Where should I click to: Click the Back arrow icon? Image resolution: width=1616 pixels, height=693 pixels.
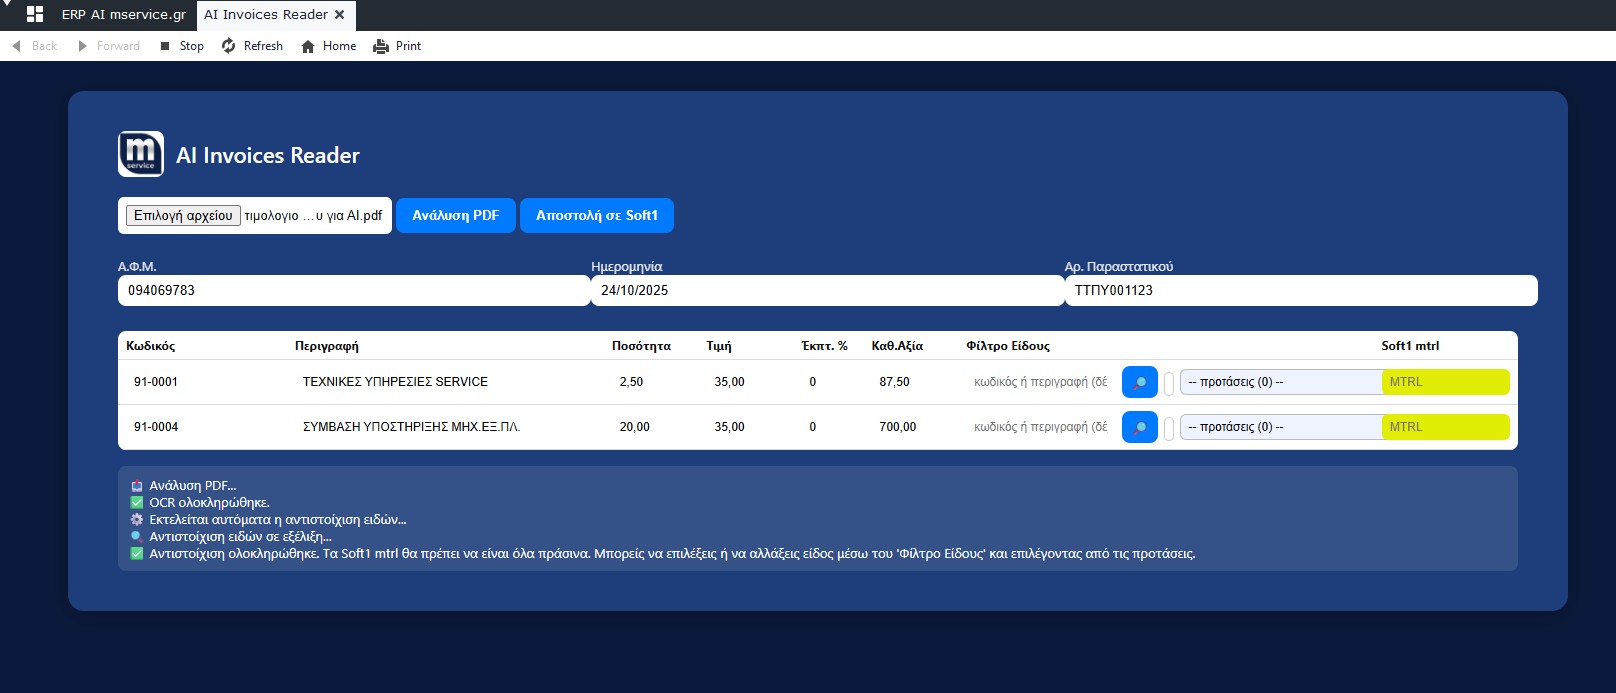click(16, 46)
